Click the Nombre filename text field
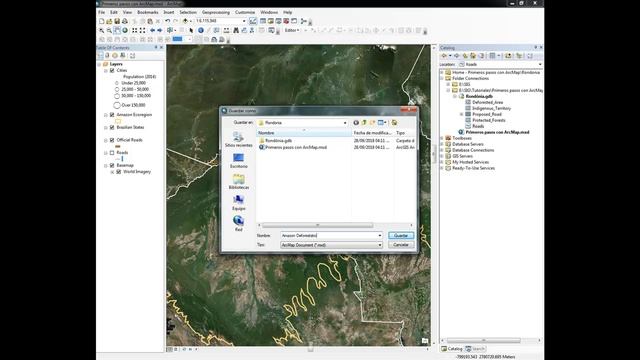Image resolution: width=640 pixels, height=360 pixels. [329, 236]
